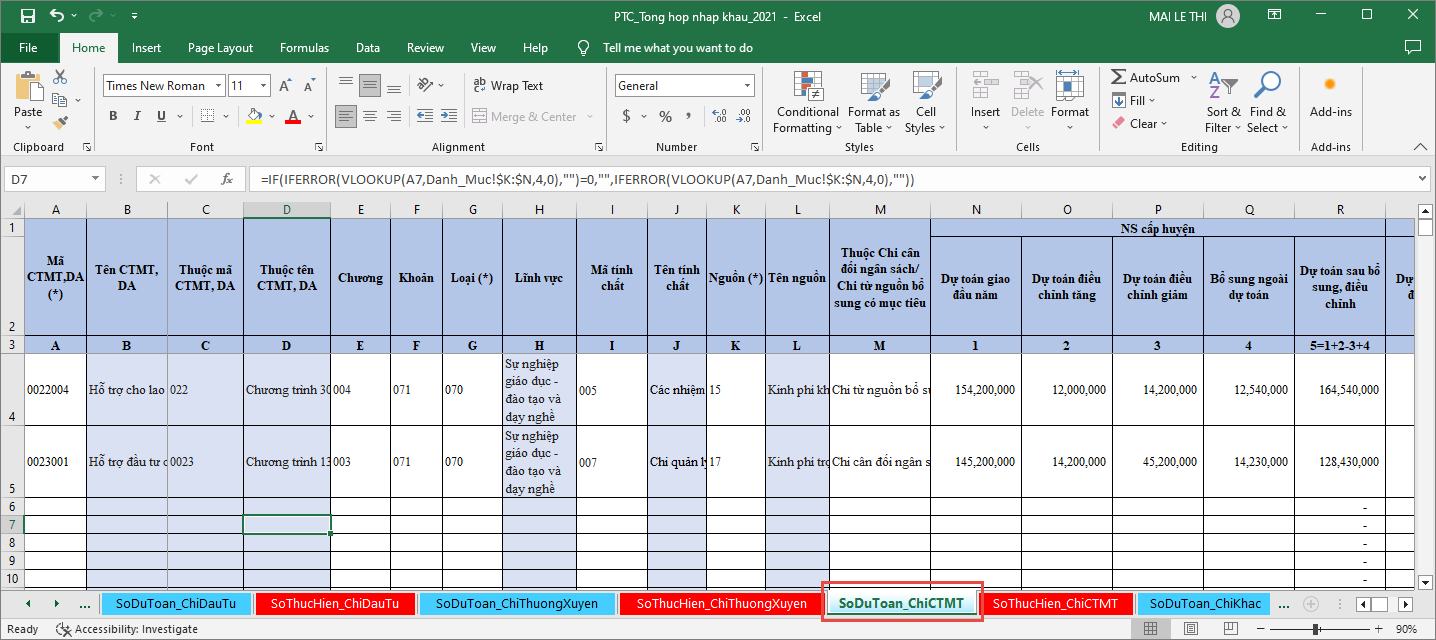The width and height of the screenshot is (1436, 640).
Task: Switch to the Formulas ribbon tab
Action: 304,48
